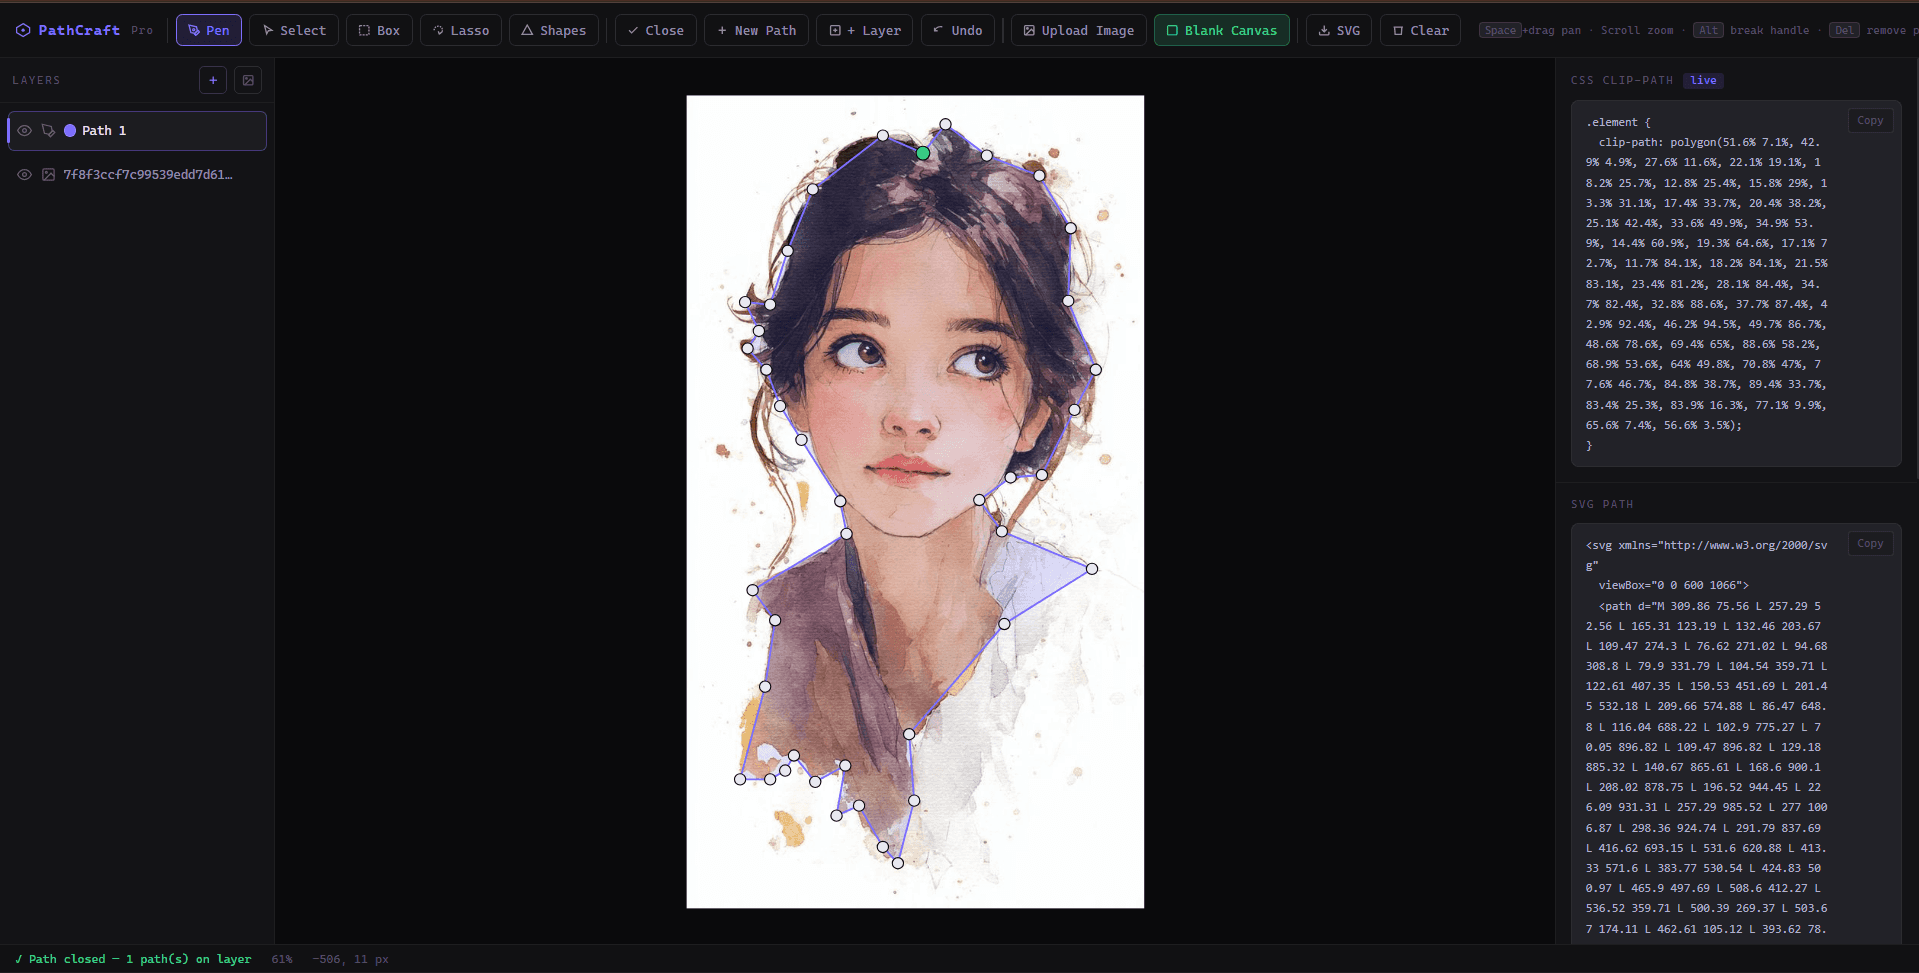Click the LAYERS panel heading
Viewport: 1919px width, 973px height.
(36, 80)
